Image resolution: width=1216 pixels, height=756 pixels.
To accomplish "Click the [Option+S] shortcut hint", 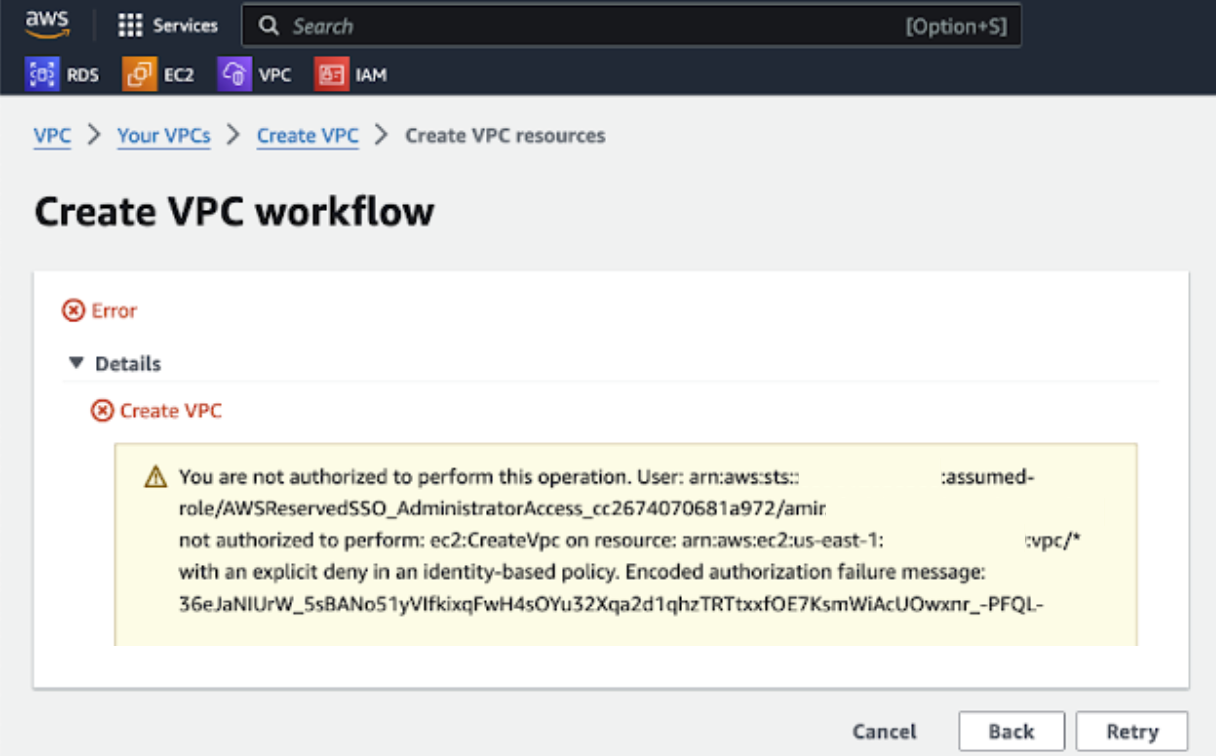I will click(956, 27).
